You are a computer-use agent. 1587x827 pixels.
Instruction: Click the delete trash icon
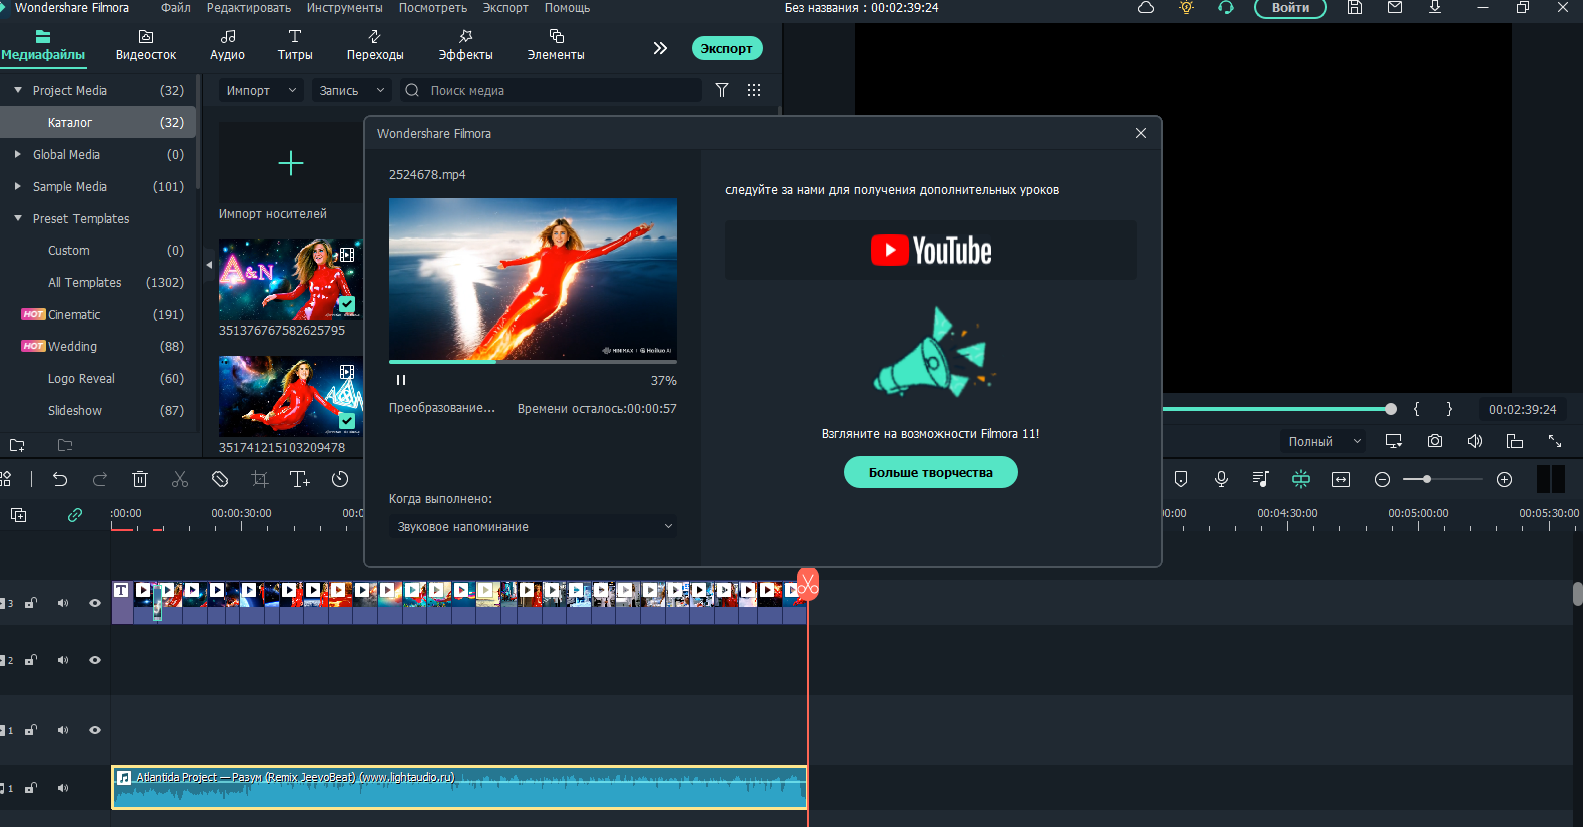140,480
